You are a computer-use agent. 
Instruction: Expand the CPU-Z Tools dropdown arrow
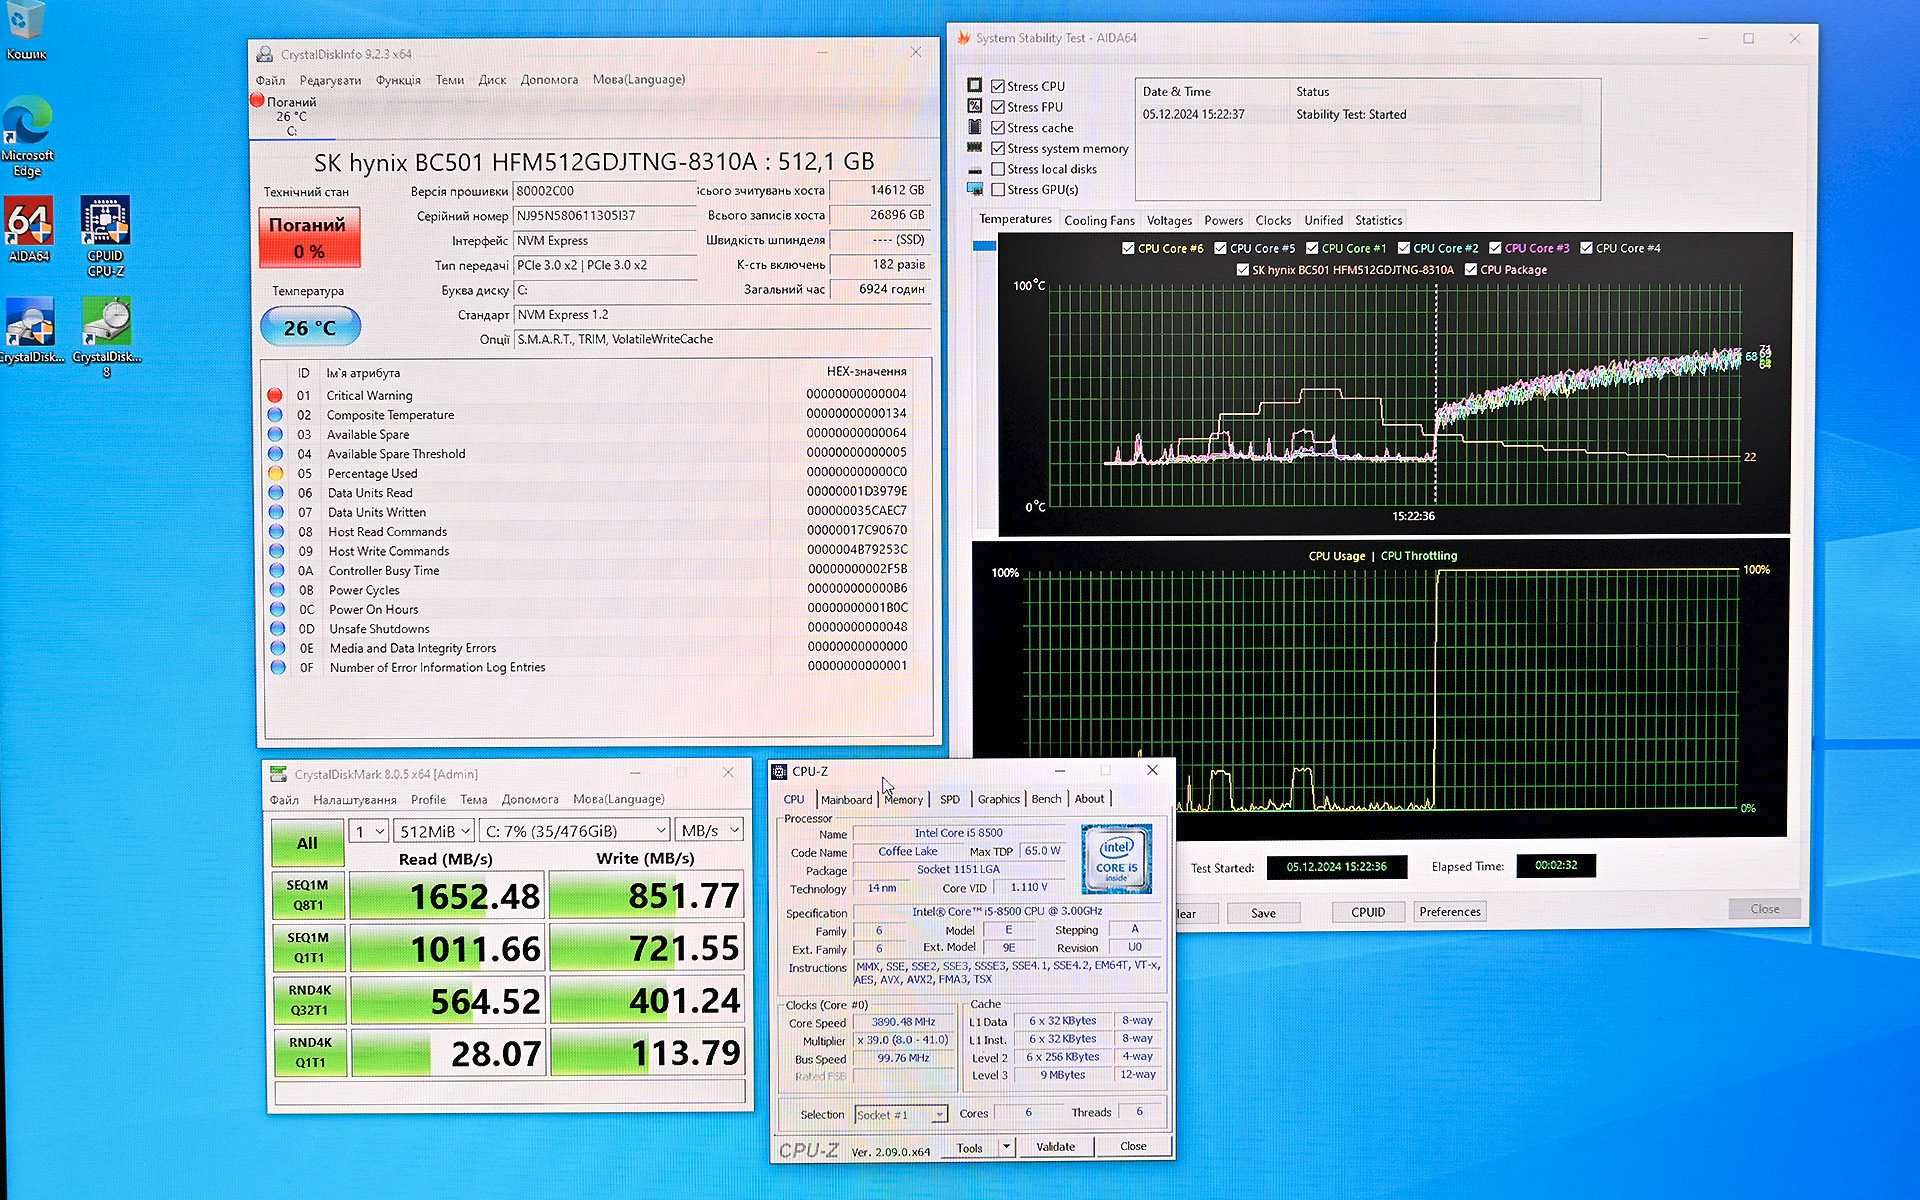1006,1146
